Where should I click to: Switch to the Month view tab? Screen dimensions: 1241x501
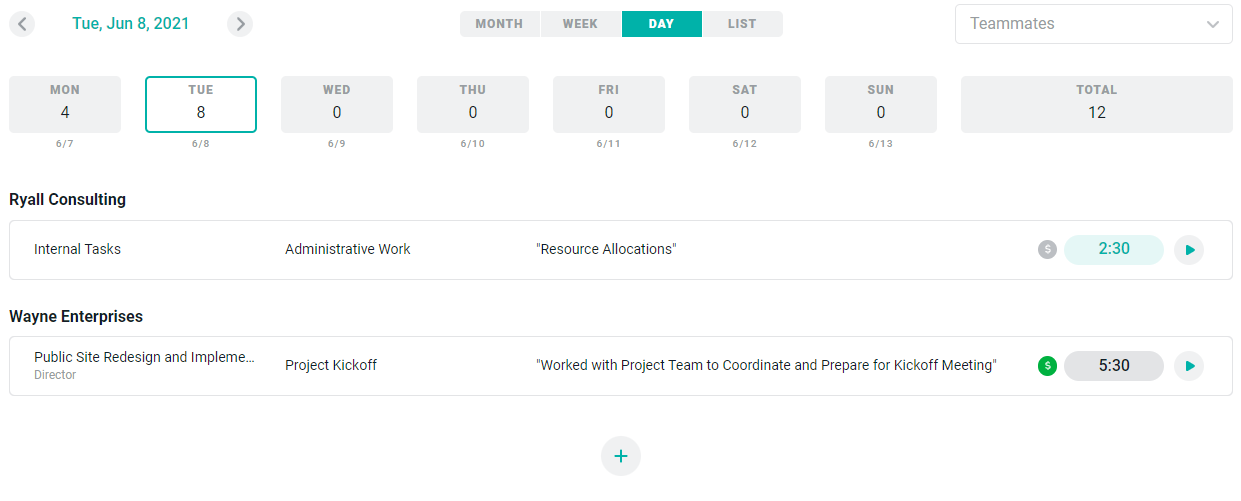499,24
